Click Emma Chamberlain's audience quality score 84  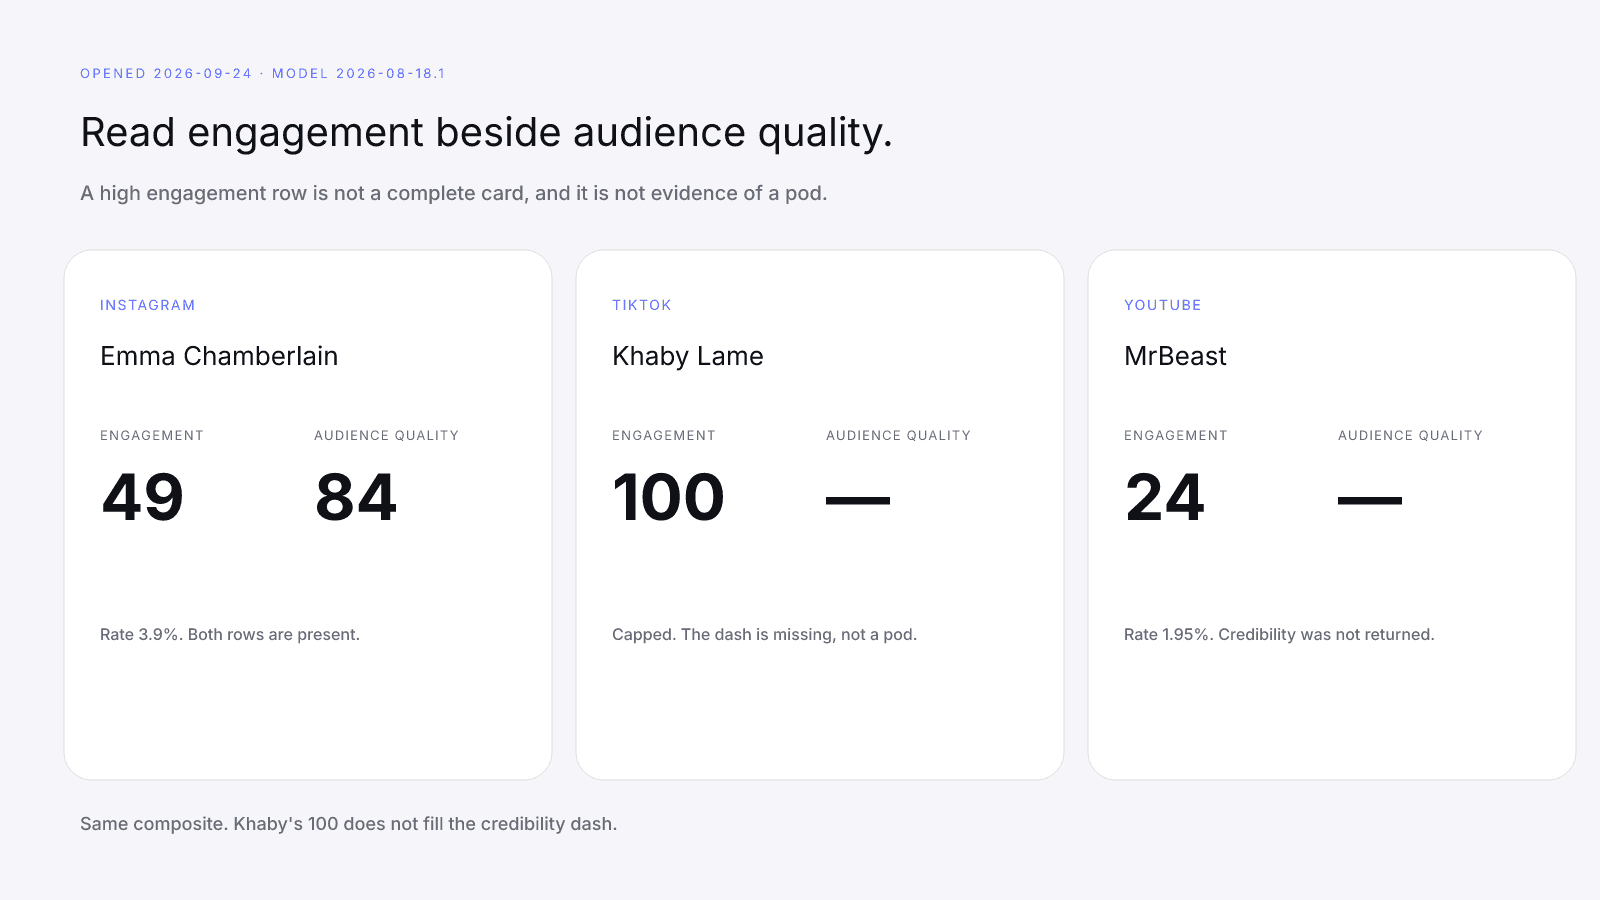click(x=356, y=497)
